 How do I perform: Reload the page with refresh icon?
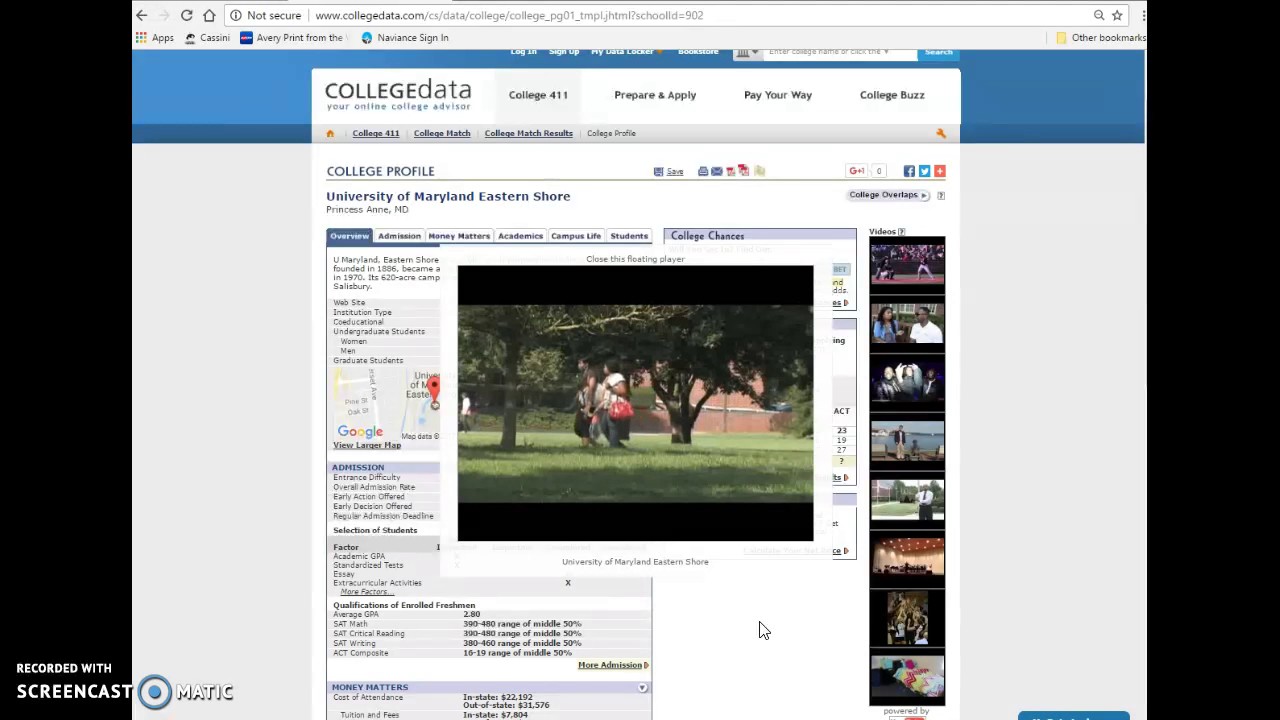pos(186,15)
